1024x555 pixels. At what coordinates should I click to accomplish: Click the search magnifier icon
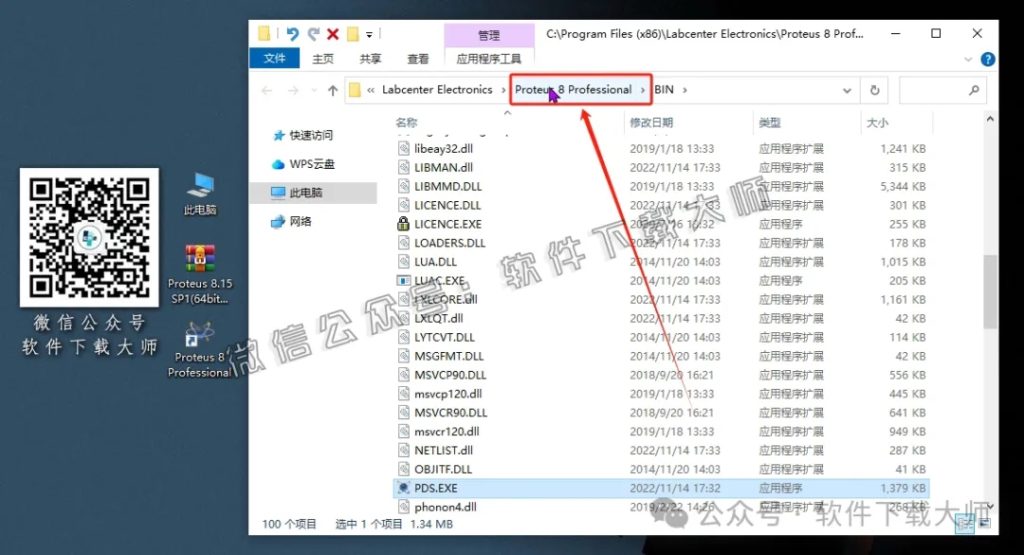(974, 90)
